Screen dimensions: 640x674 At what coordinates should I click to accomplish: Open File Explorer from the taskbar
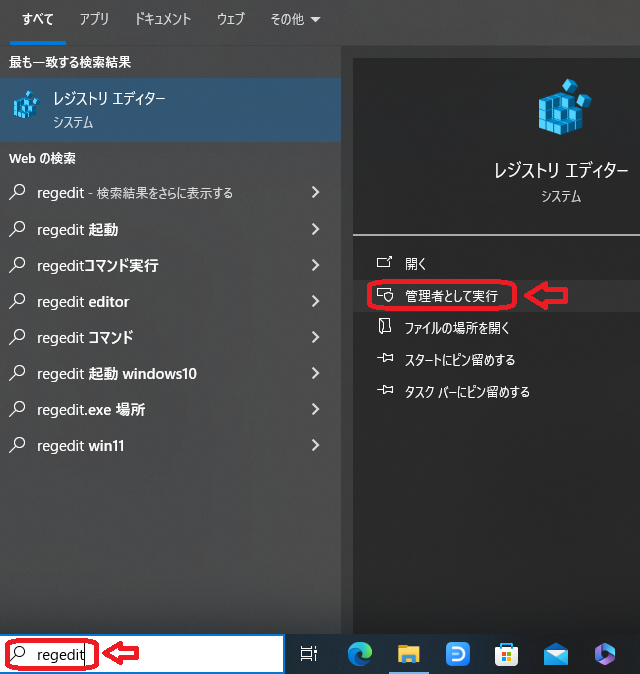tap(408, 654)
